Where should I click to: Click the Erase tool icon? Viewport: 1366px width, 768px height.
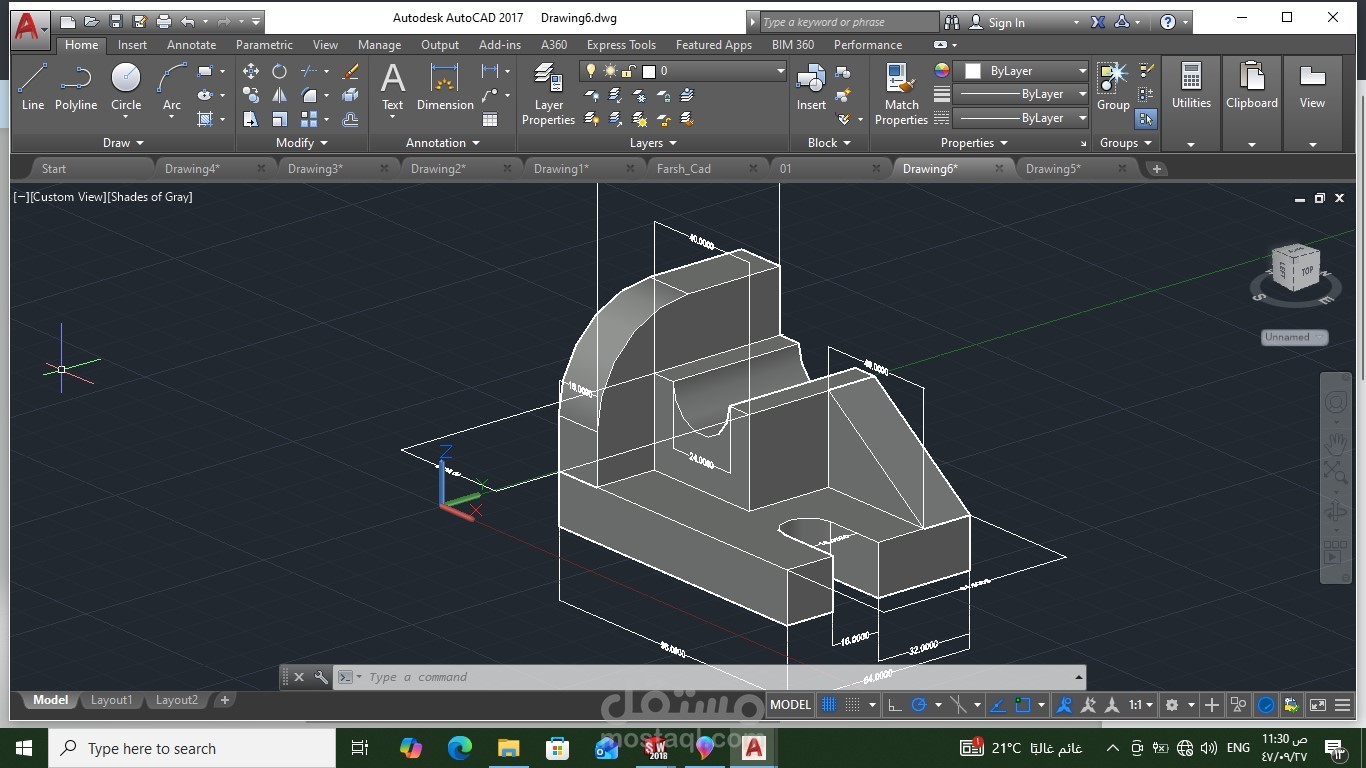point(350,71)
